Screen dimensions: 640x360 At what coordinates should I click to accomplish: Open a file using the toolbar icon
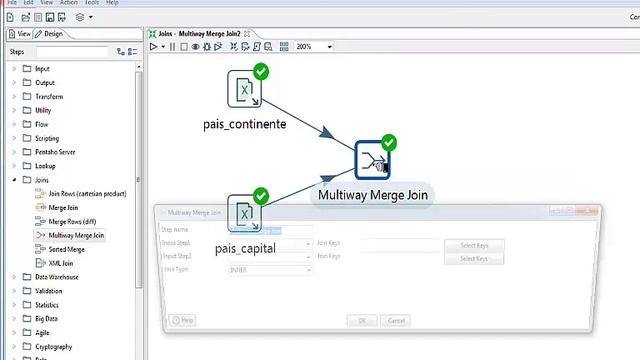[x=26, y=17]
